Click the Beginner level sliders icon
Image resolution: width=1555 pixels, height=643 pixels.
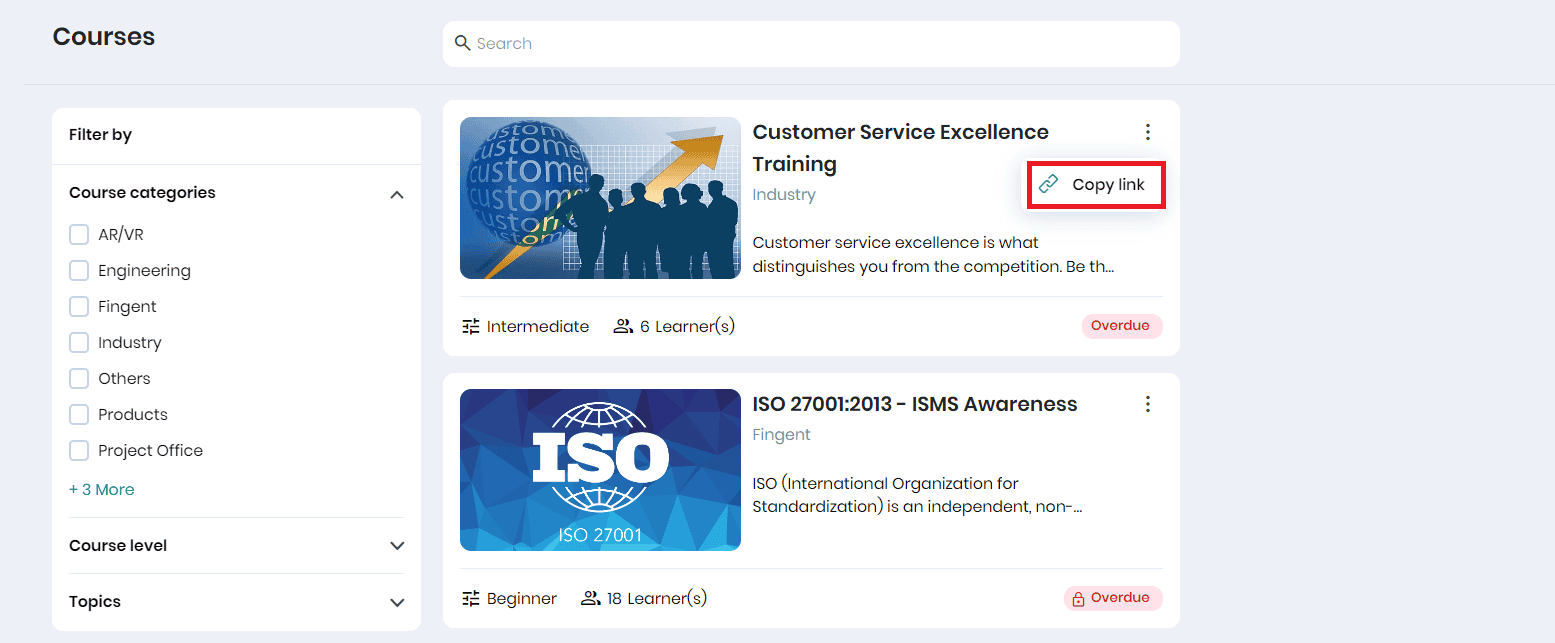tap(470, 598)
